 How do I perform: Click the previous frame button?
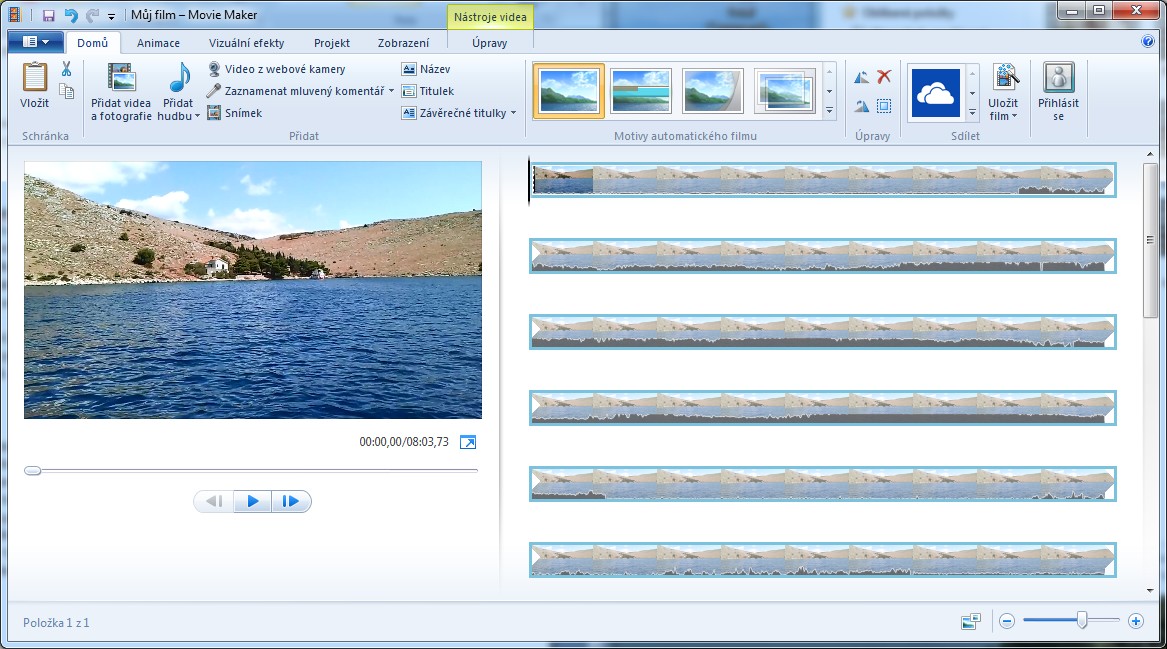[x=214, y=502]
